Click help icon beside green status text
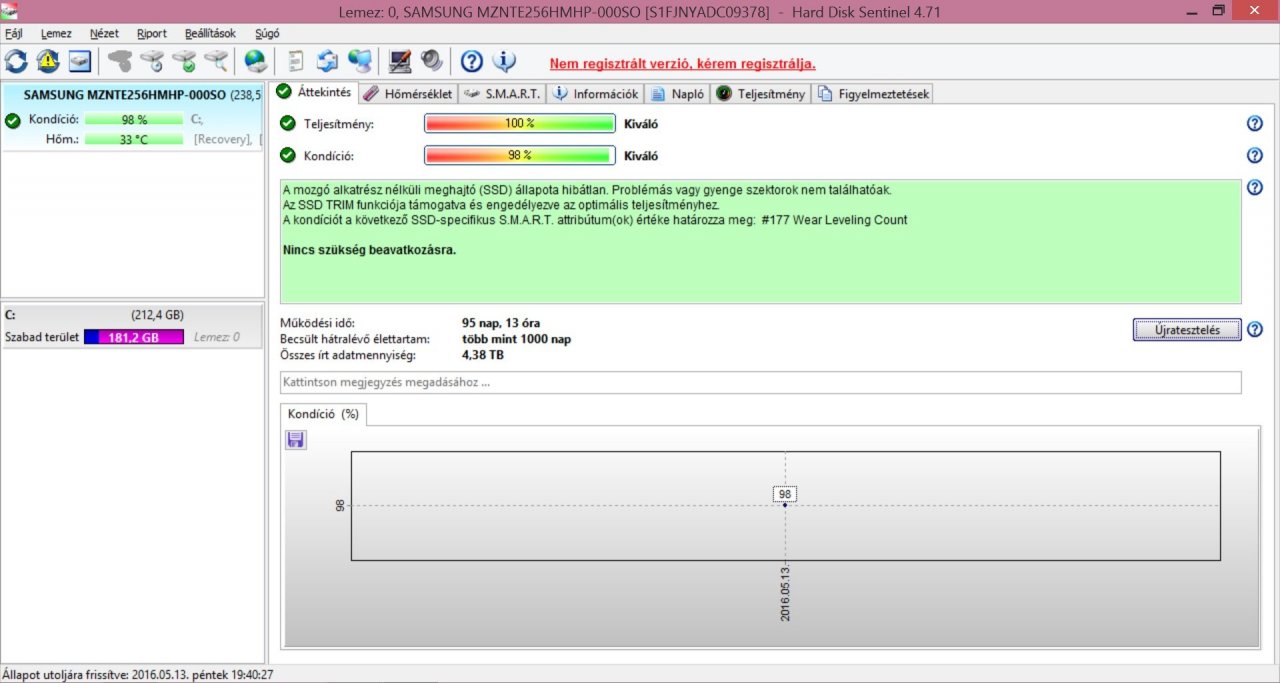The width and height of the screenshot is (1280, 683). [1255, 188]
